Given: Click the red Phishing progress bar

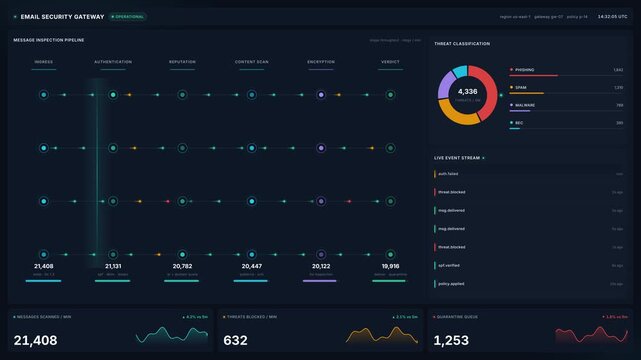Looking at the screenshot, I should coord(533,76).
